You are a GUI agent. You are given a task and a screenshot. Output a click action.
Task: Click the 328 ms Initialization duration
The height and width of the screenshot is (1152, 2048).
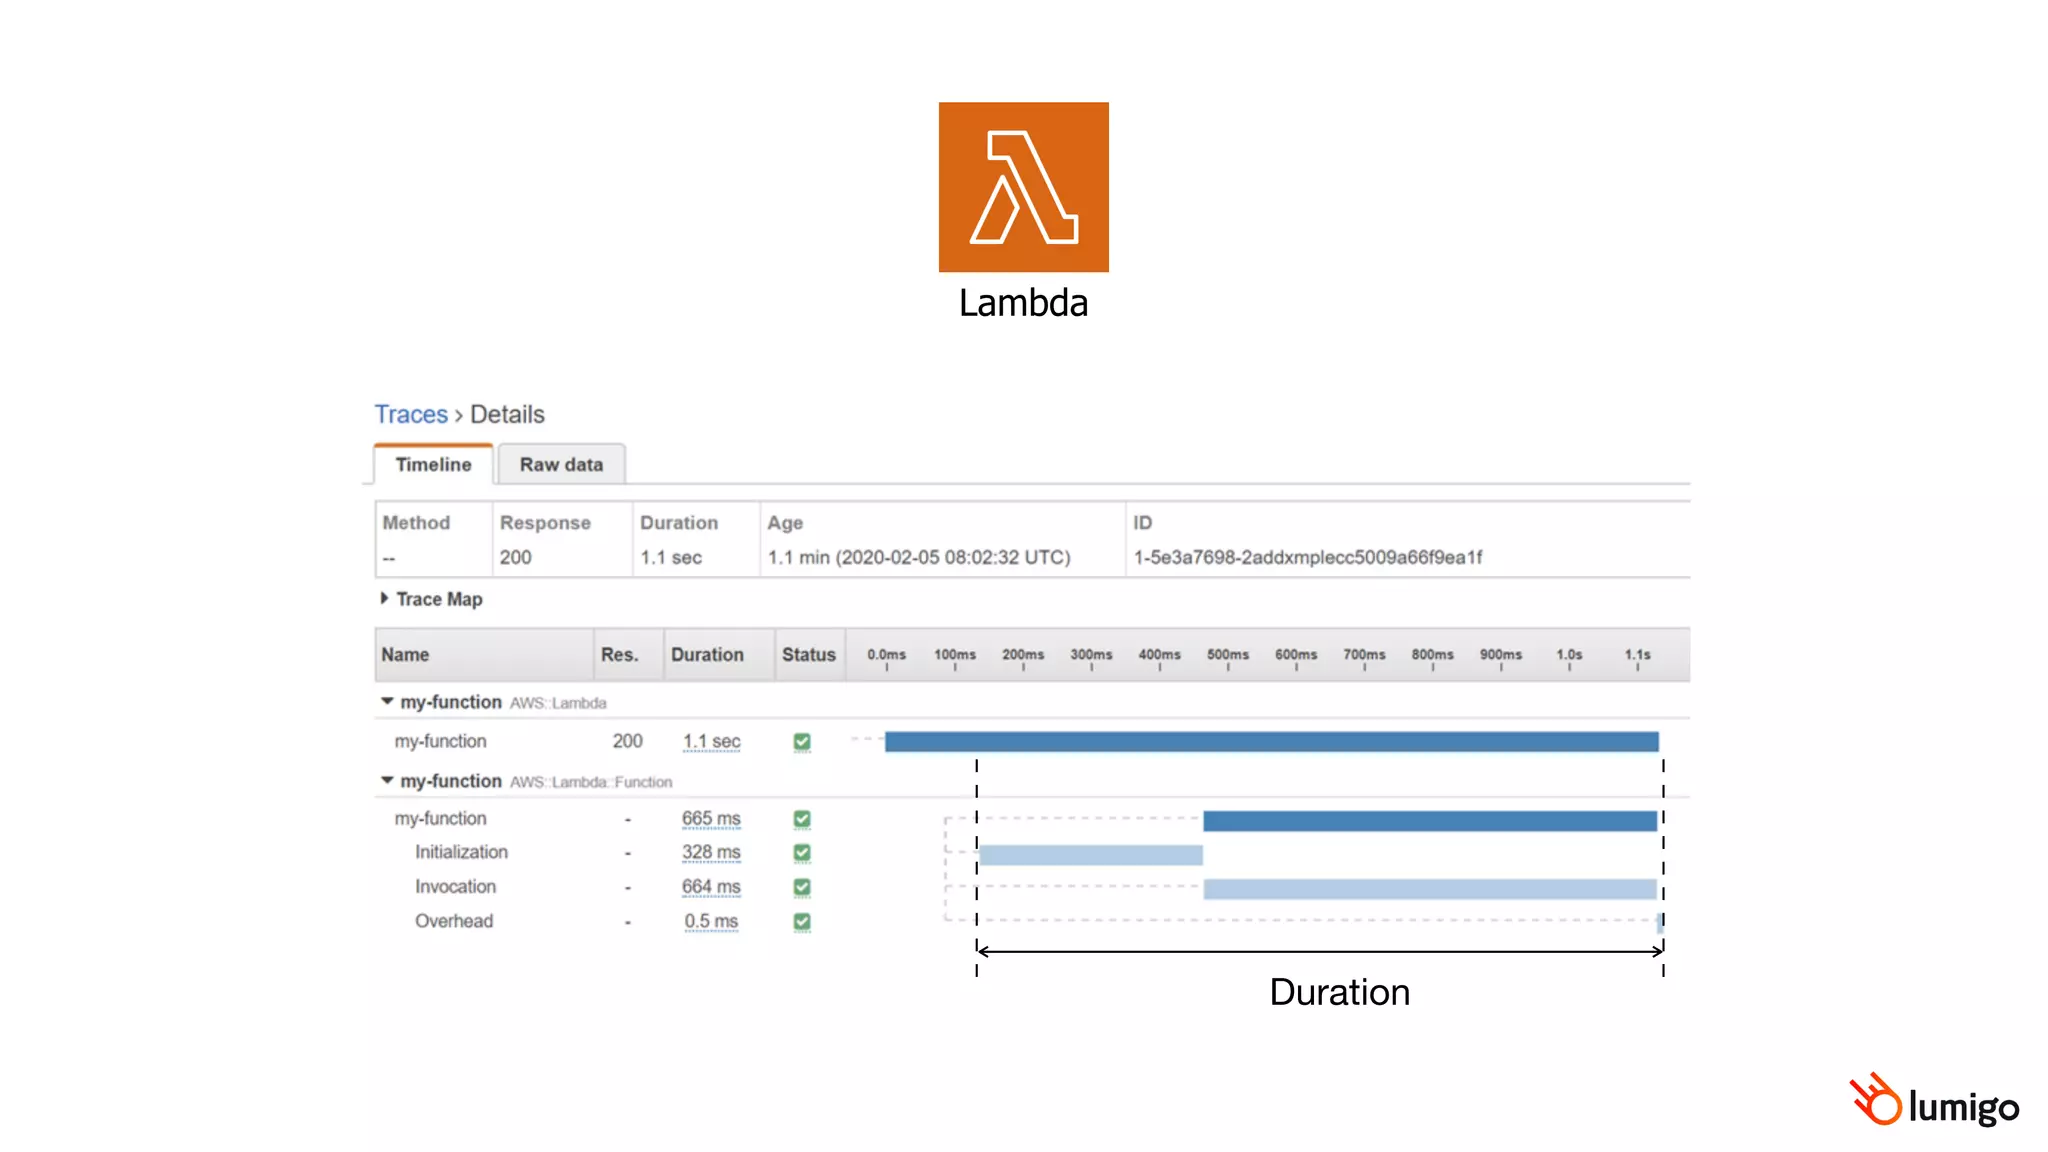(711, 852)
